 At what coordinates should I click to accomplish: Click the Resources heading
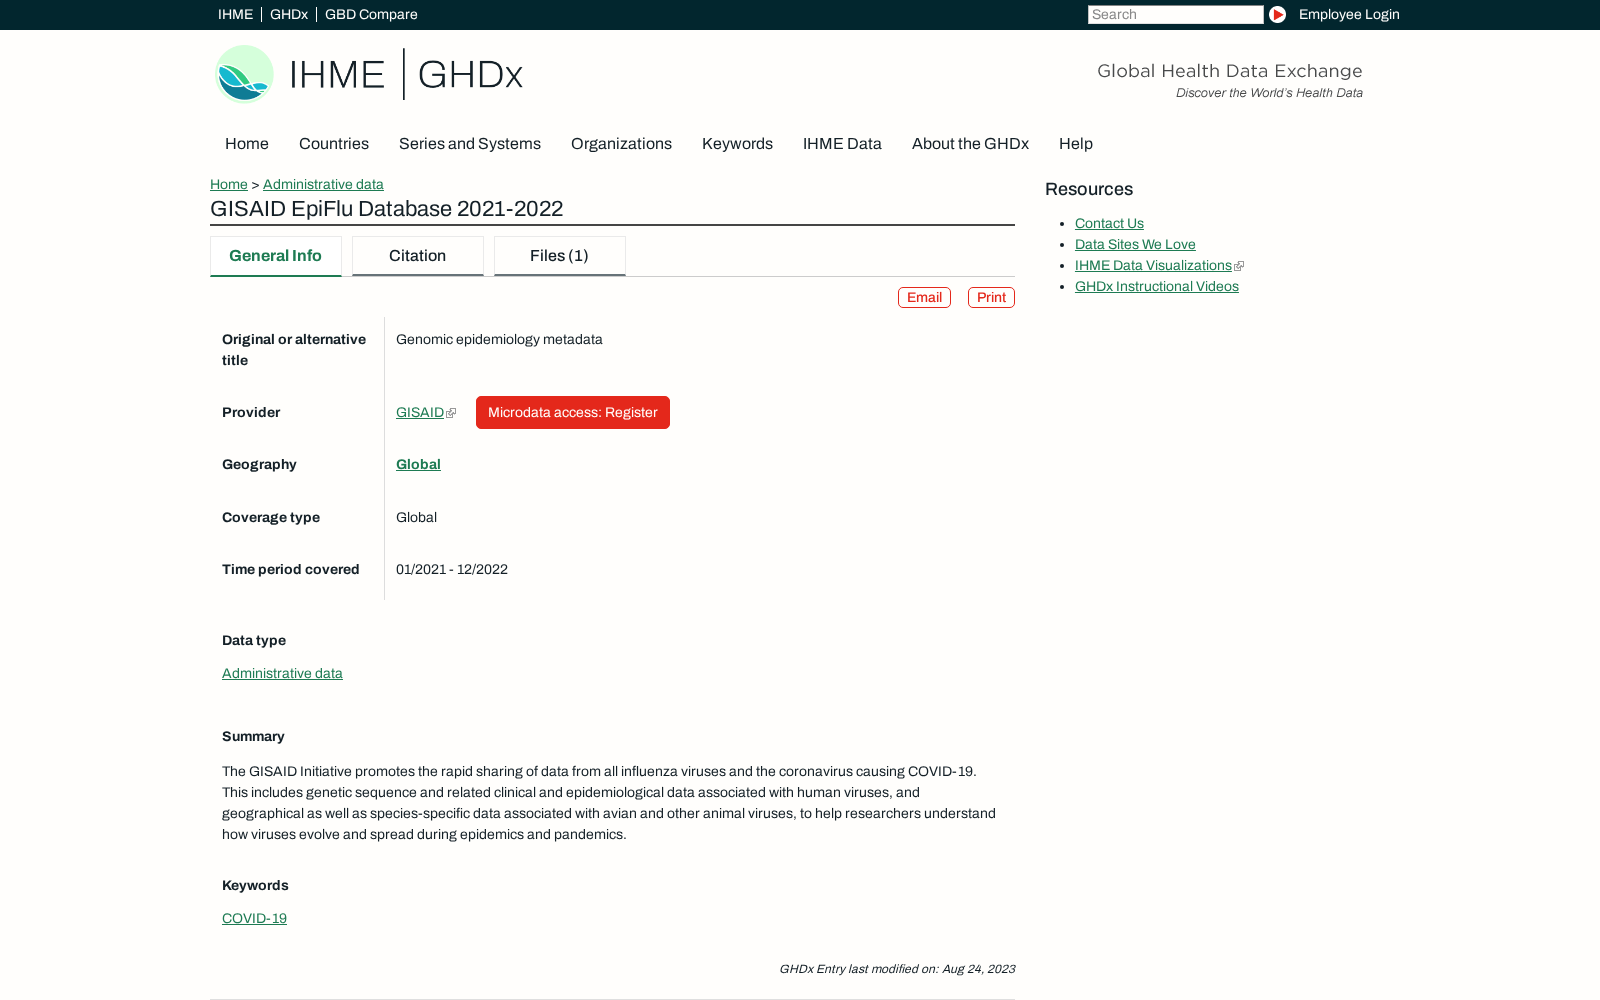click(x=1089, y=190)
